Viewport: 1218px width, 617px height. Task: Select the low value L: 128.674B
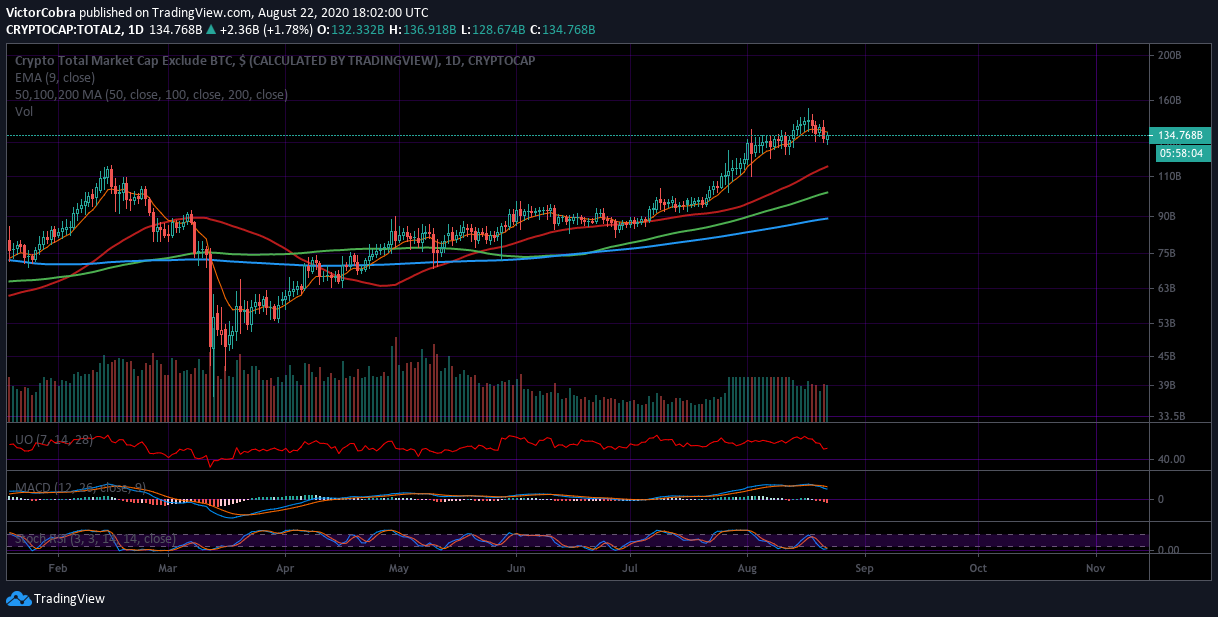coord(493,29)
